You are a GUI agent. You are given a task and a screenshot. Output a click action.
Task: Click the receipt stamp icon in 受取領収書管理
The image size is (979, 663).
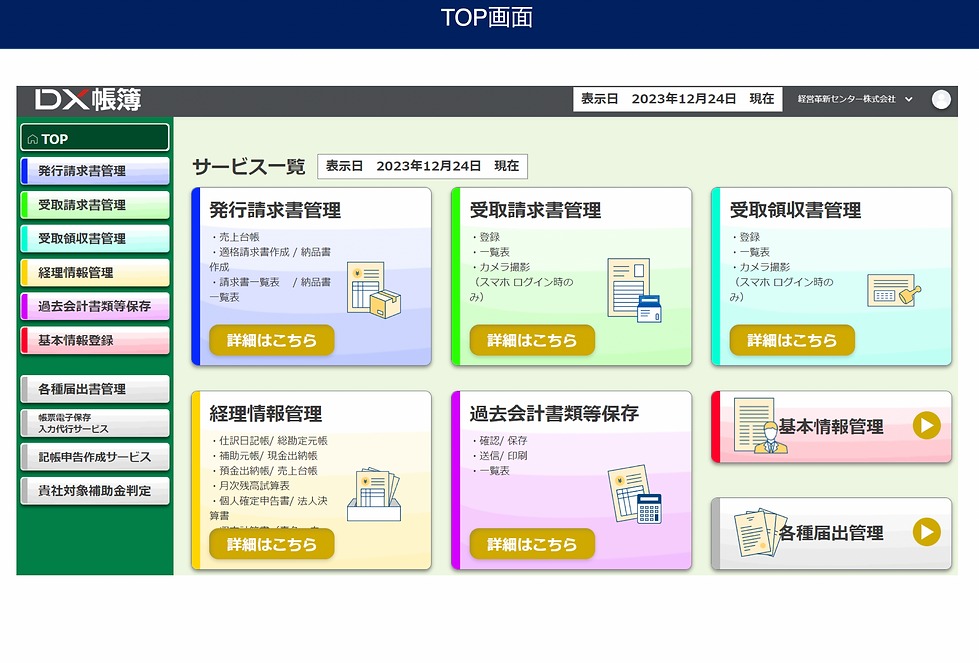(x=894, y=290)
